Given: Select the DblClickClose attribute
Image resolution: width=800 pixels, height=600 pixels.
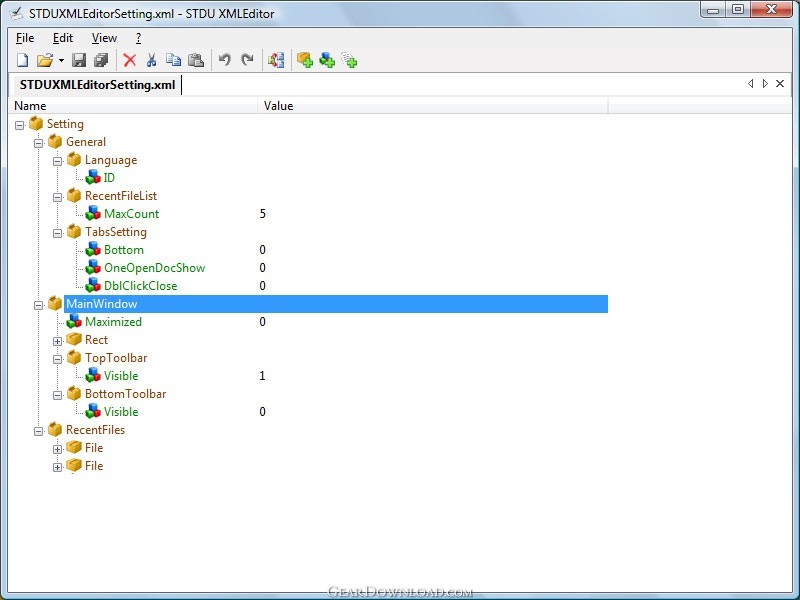Looking at the screenshot, I should tap(140, 286).
